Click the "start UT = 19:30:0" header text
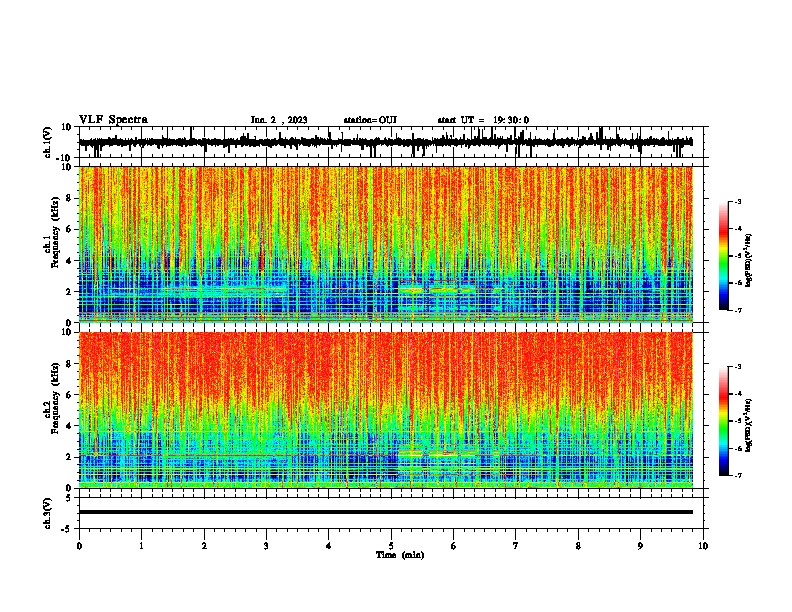Viewport: 792px width, 612px height. point(483,120)
